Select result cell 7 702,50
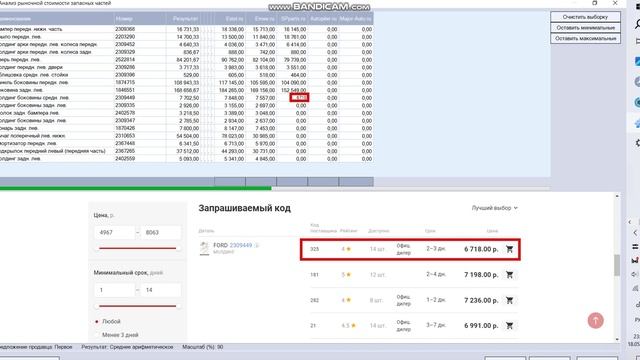 click(183, 98)
